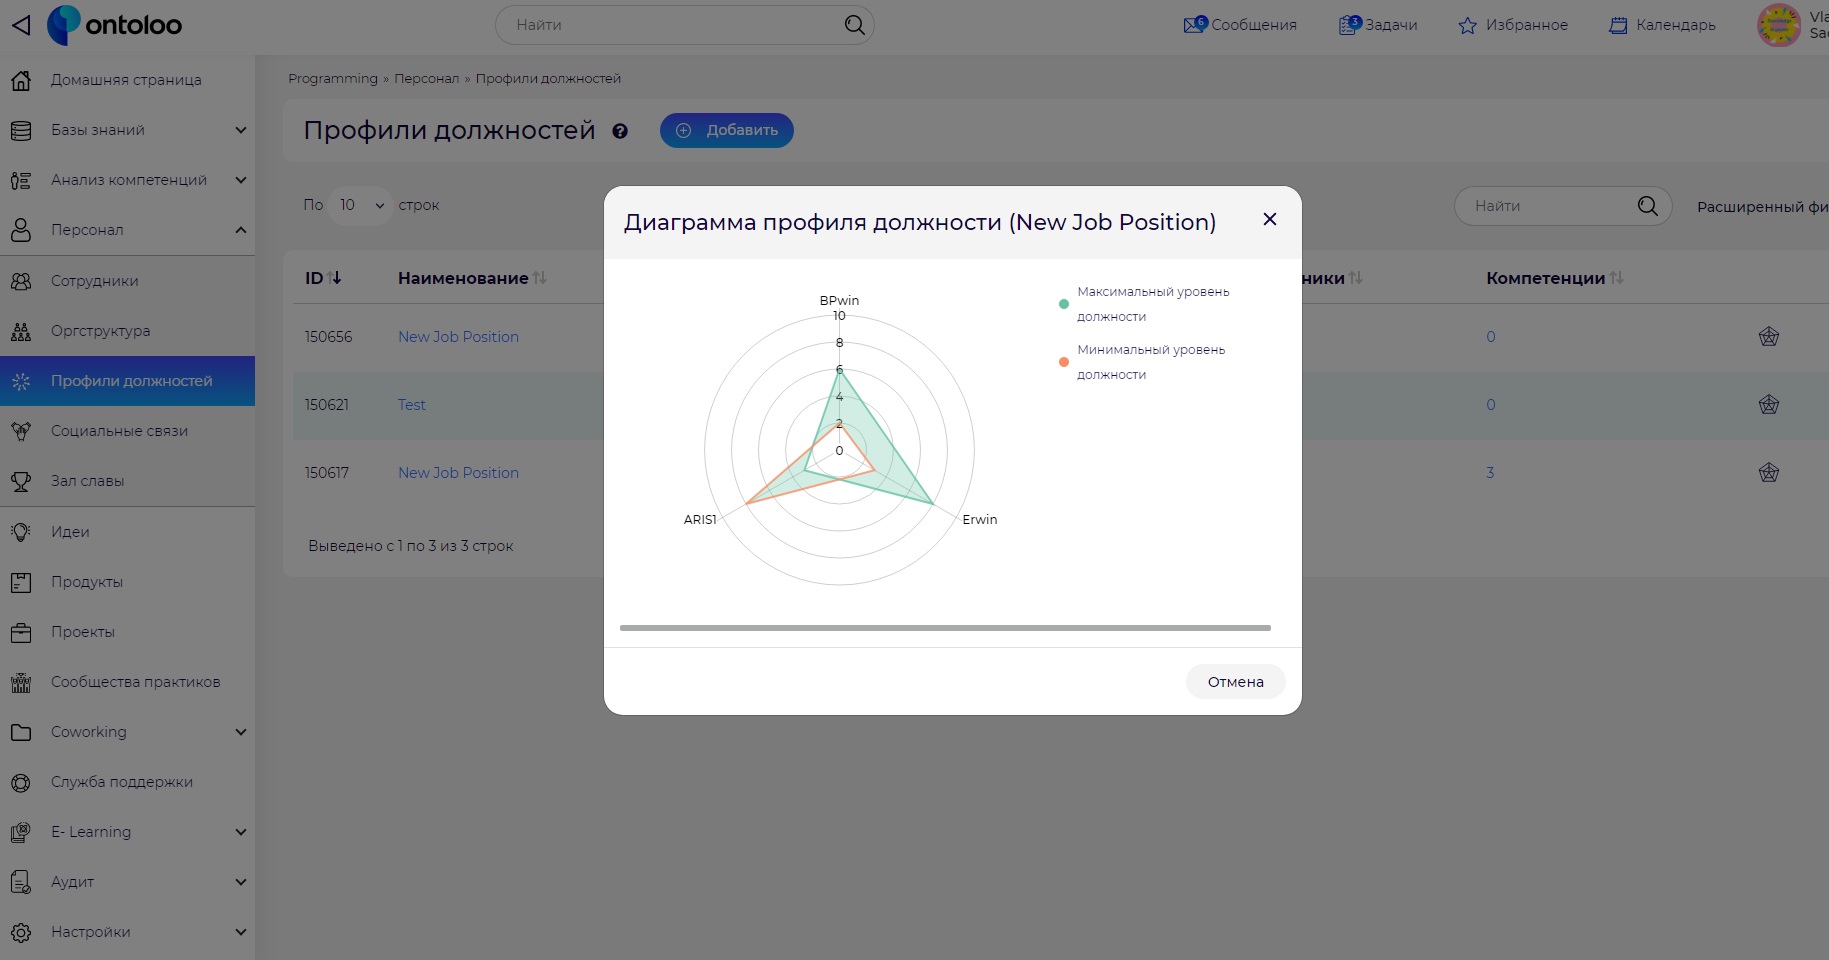Sort table by ID column arrows
The image size is (1829, 960).
pyautogui.click(x=335, y=278)
